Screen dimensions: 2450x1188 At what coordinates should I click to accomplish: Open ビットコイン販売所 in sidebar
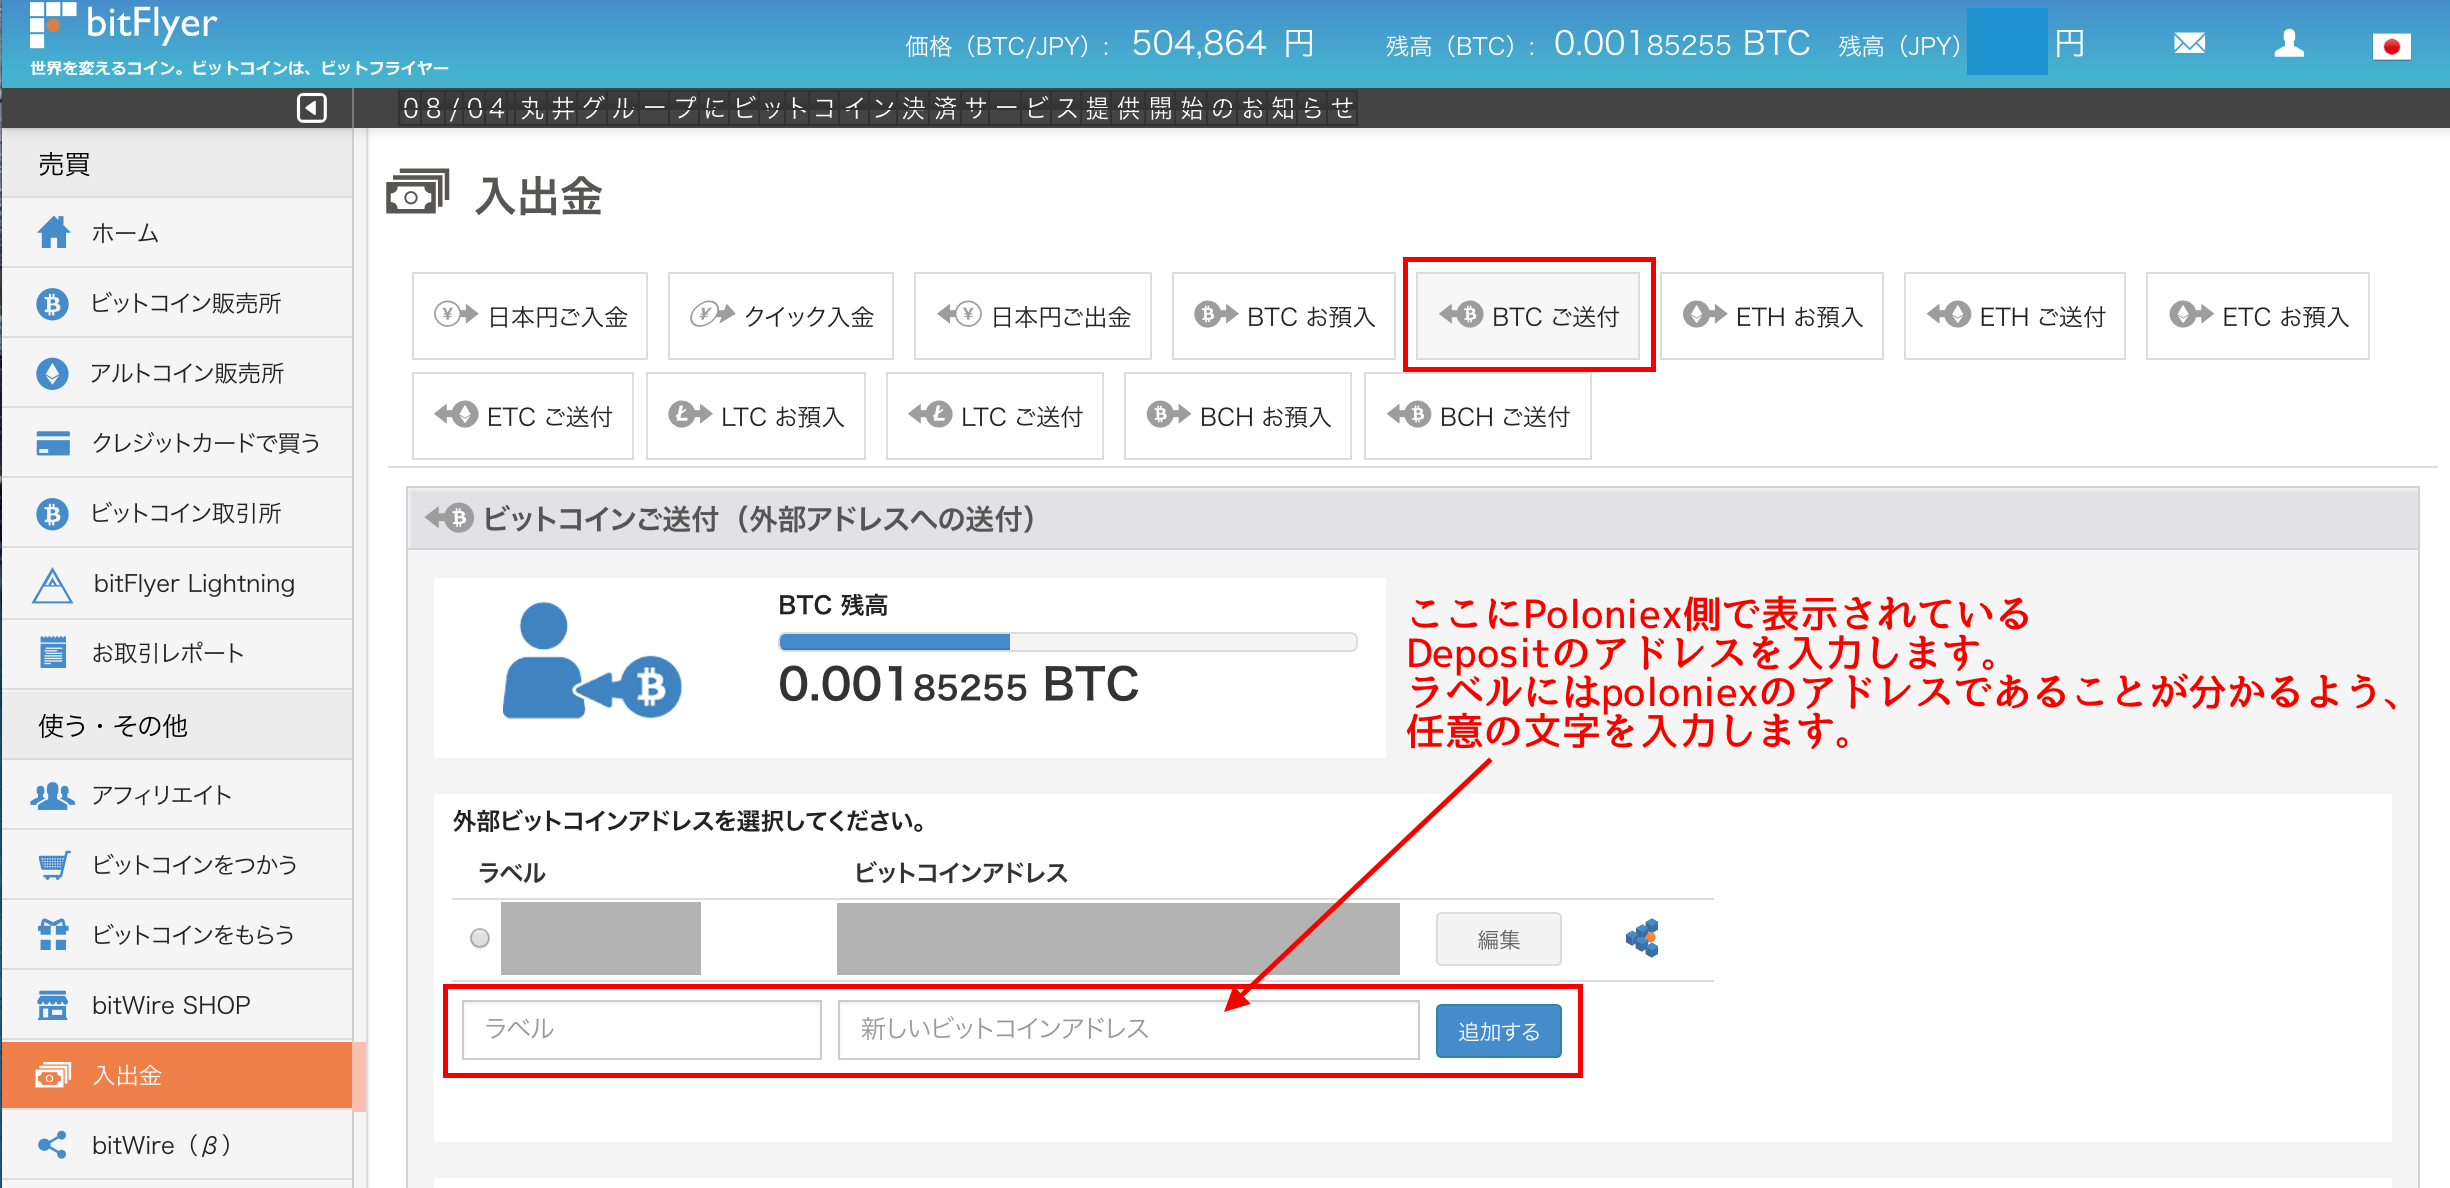point(177,303)
